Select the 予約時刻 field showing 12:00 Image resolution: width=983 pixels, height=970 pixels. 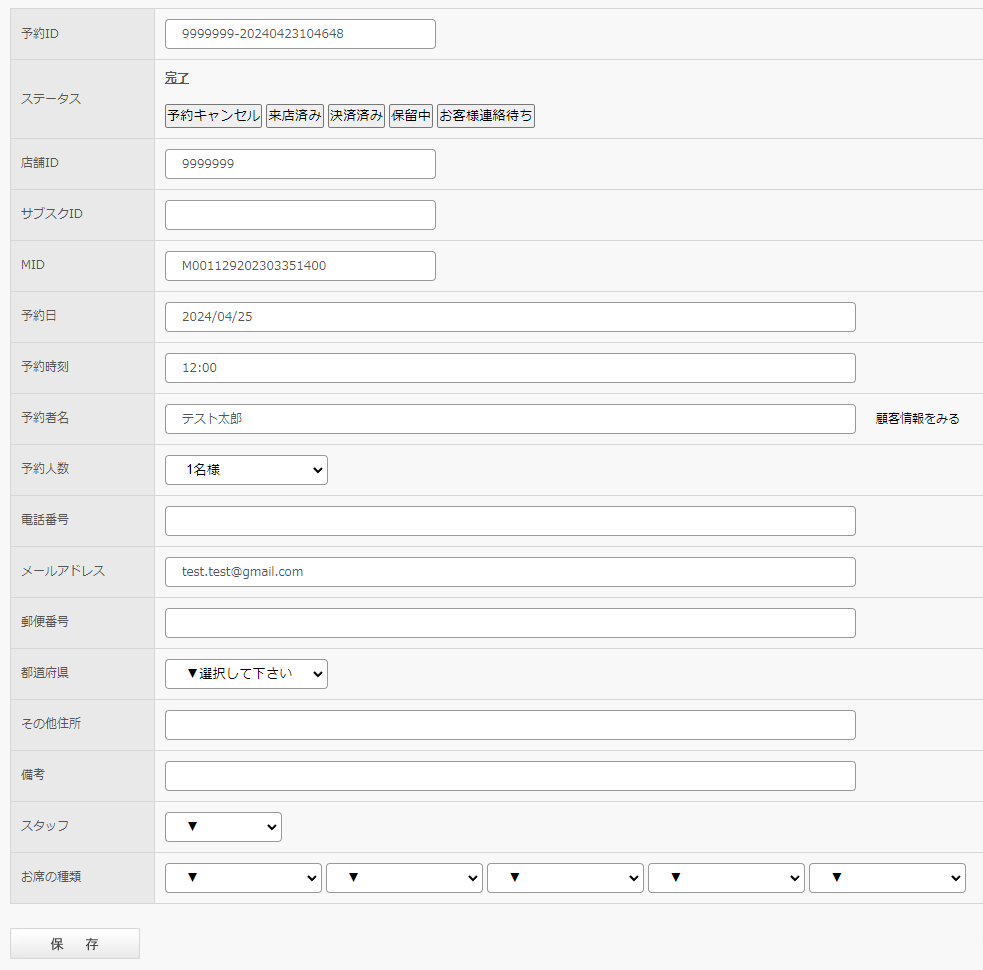tap(510, 368)
